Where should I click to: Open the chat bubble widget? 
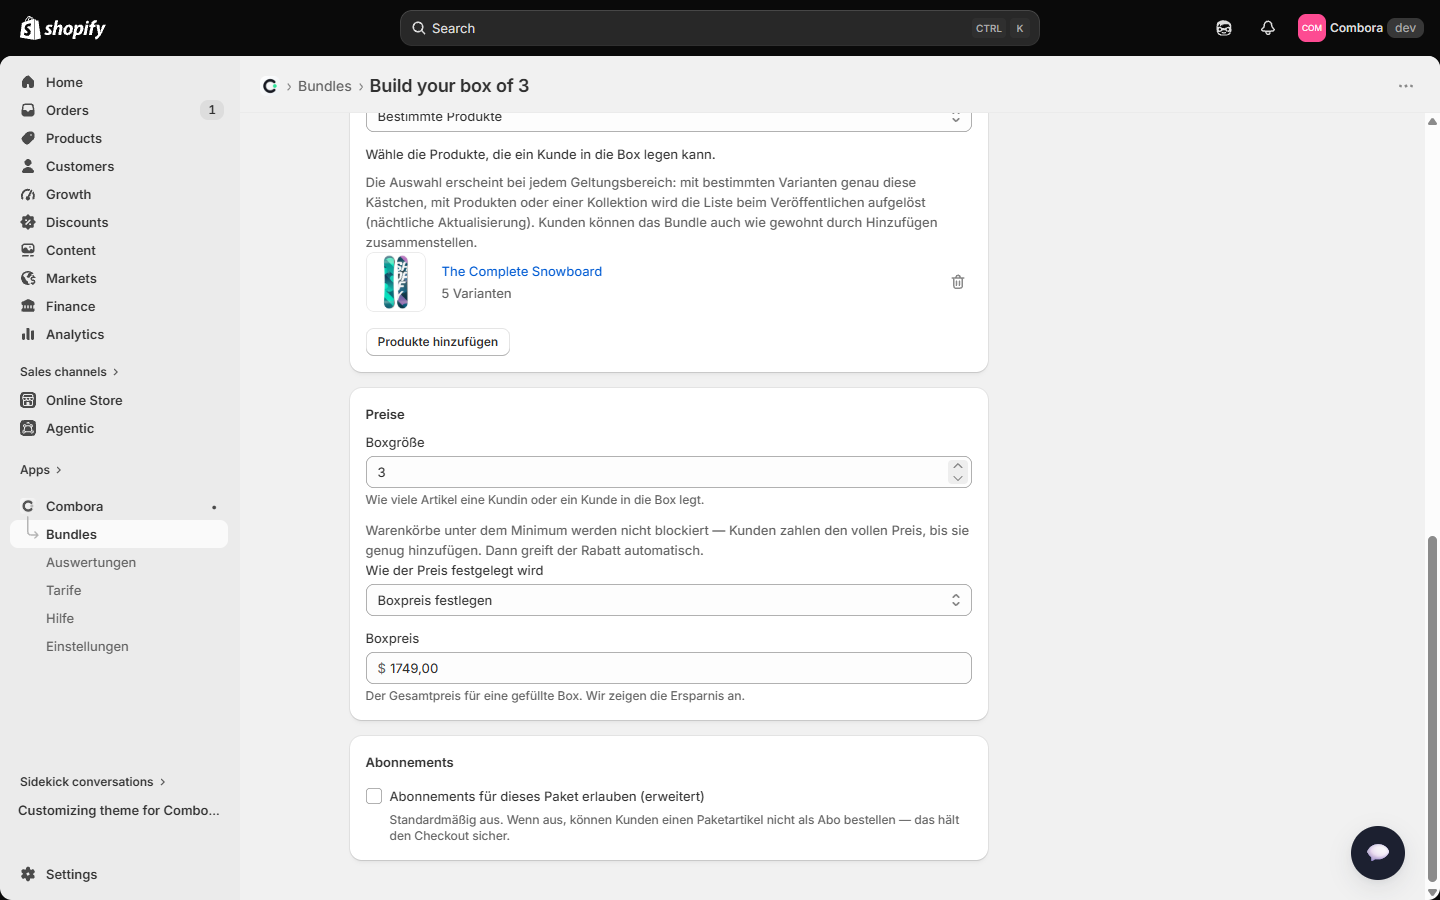click(1378, 853)
